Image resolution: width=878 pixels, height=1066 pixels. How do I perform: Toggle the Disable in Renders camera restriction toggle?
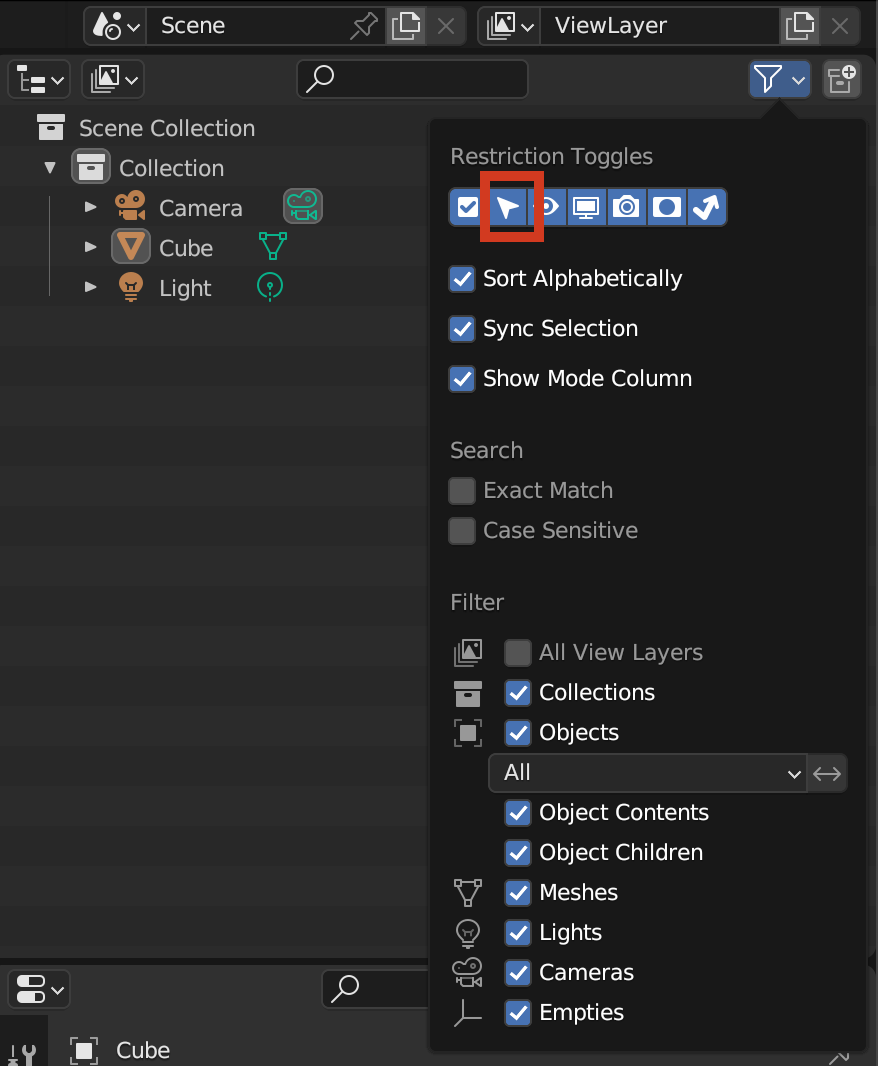[x=626, y=207]
